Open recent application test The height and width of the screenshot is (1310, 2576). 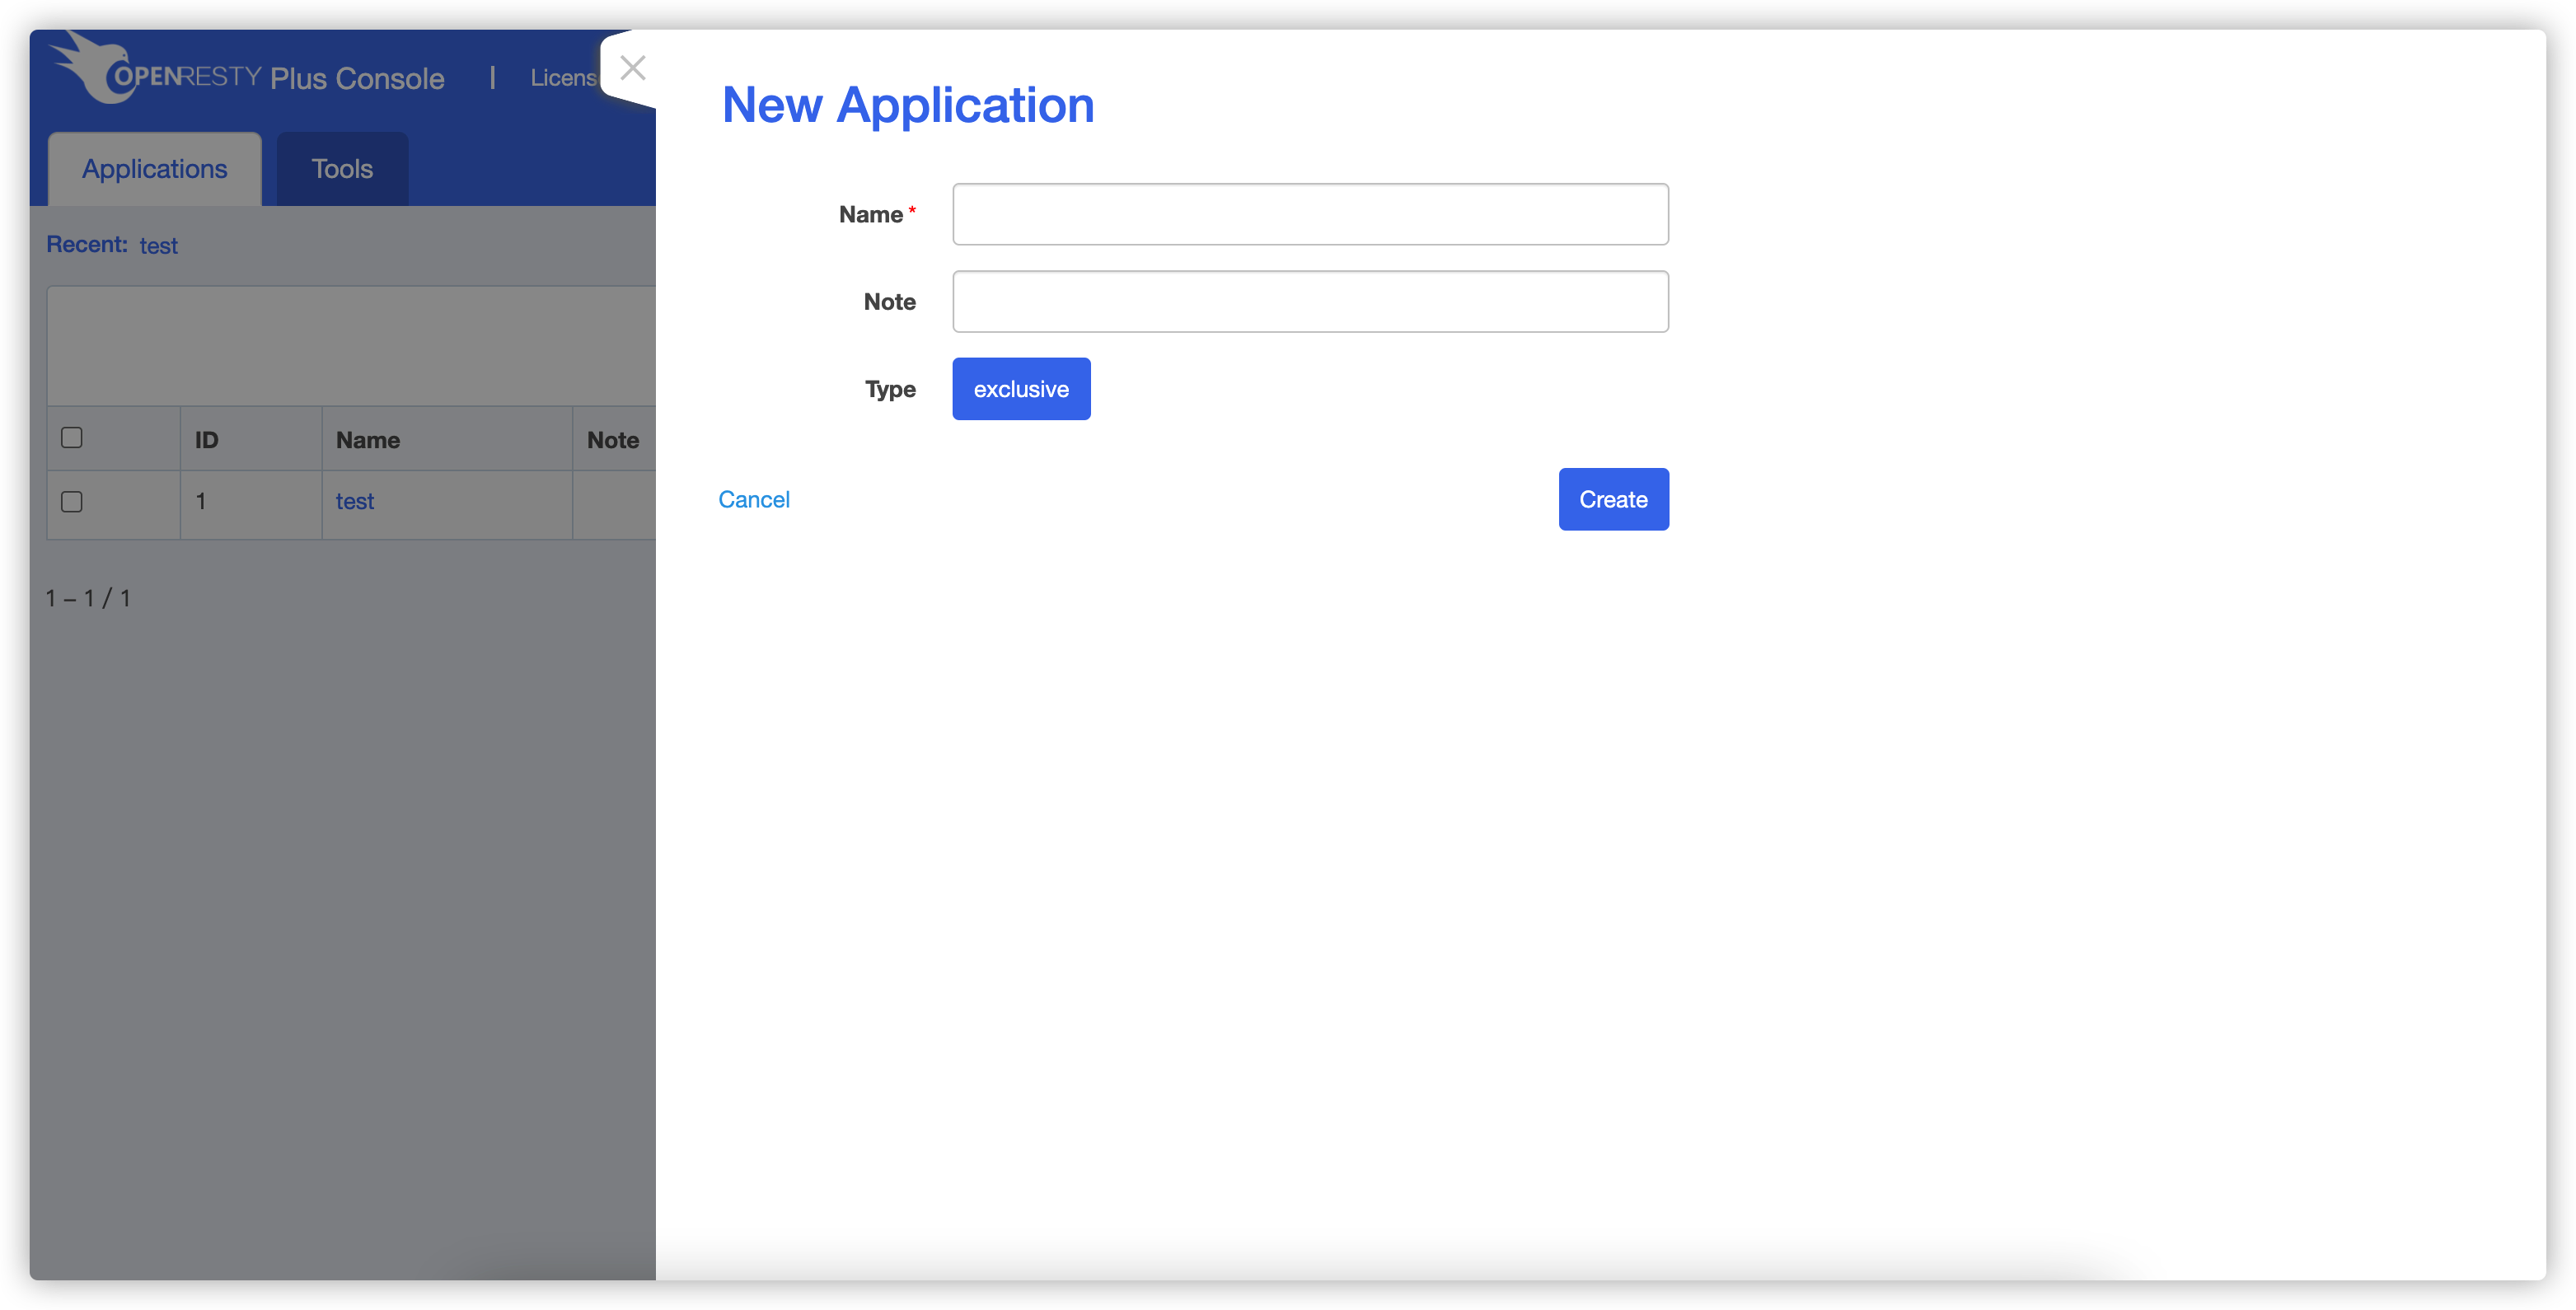158,246
